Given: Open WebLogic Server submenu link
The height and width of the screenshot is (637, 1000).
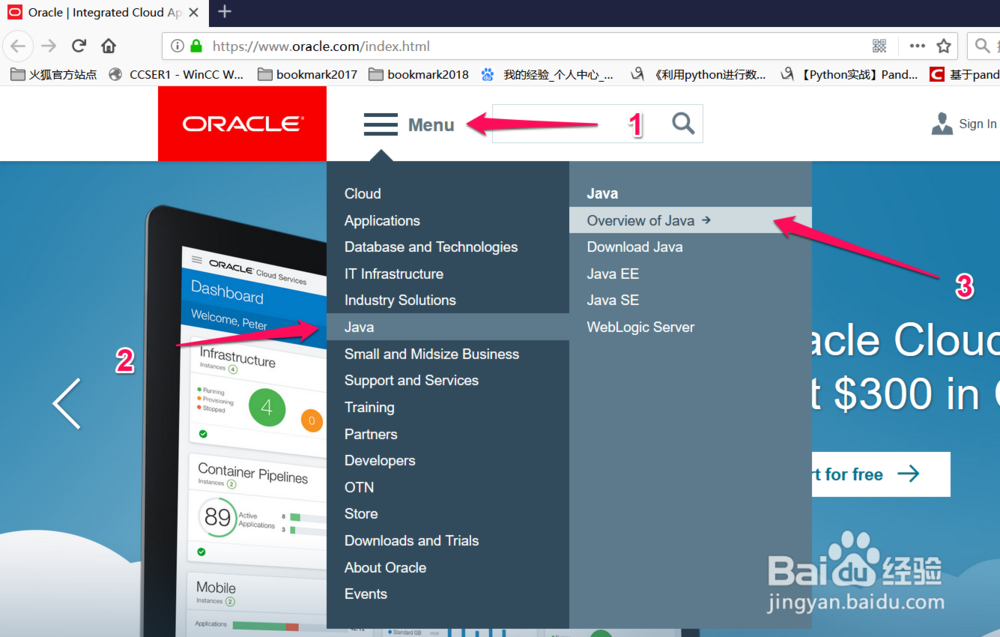Looking at the screenshot, I should pyautogui.click(x=640, y=327).
